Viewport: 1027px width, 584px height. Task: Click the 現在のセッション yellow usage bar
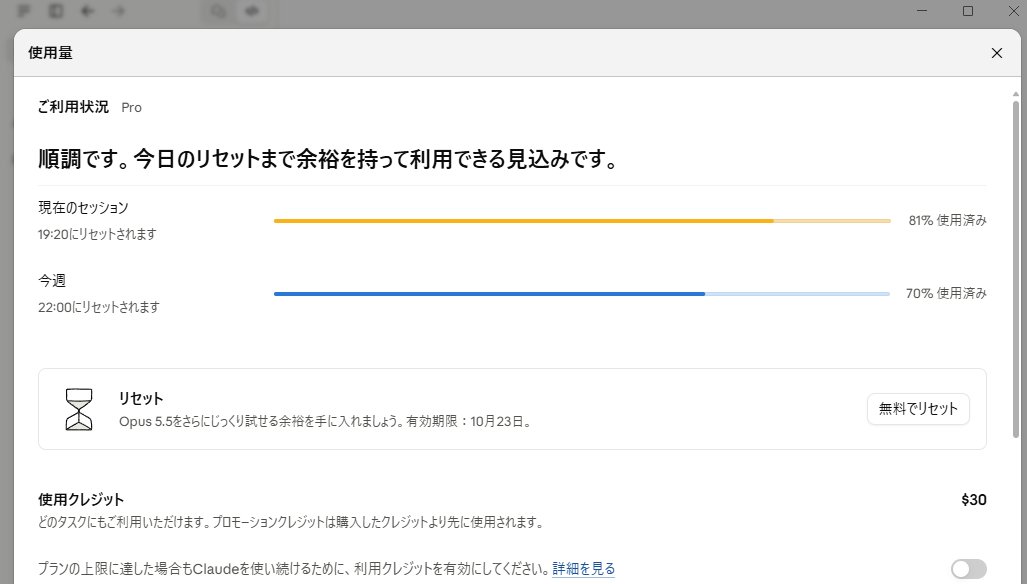pos(582,221)
